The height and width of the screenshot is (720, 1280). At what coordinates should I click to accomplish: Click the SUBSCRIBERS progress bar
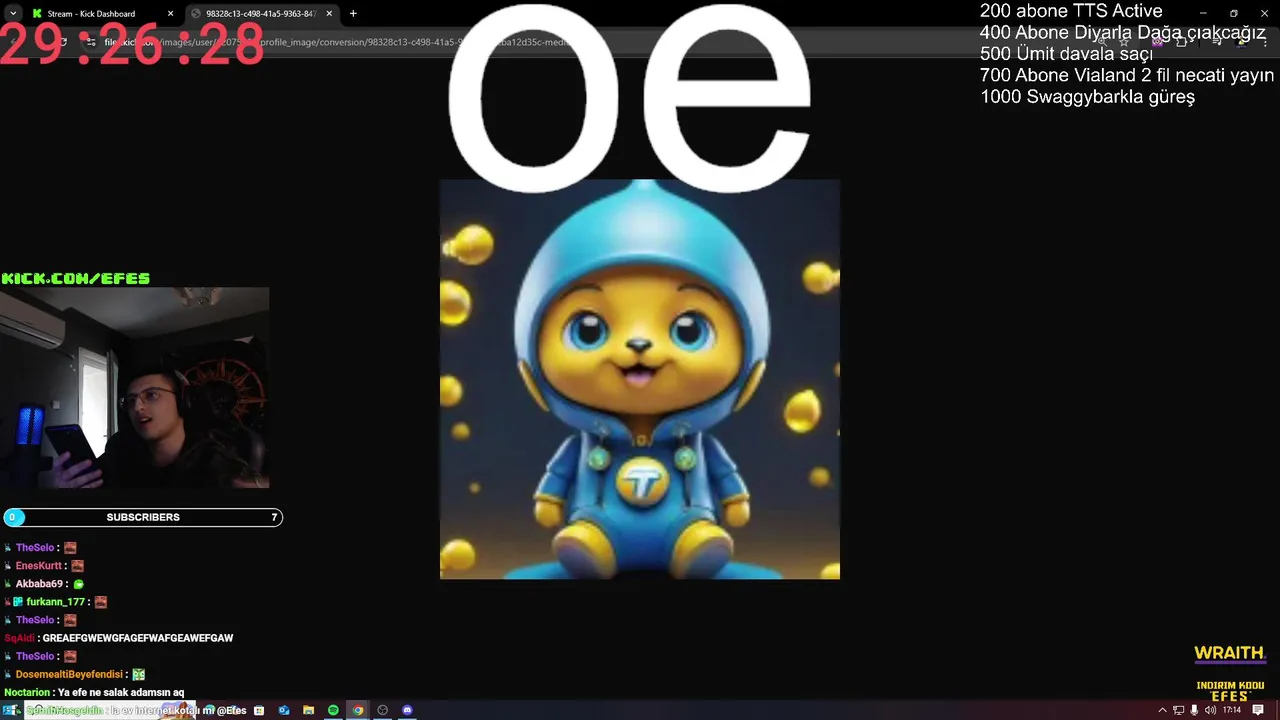point(143,517)
